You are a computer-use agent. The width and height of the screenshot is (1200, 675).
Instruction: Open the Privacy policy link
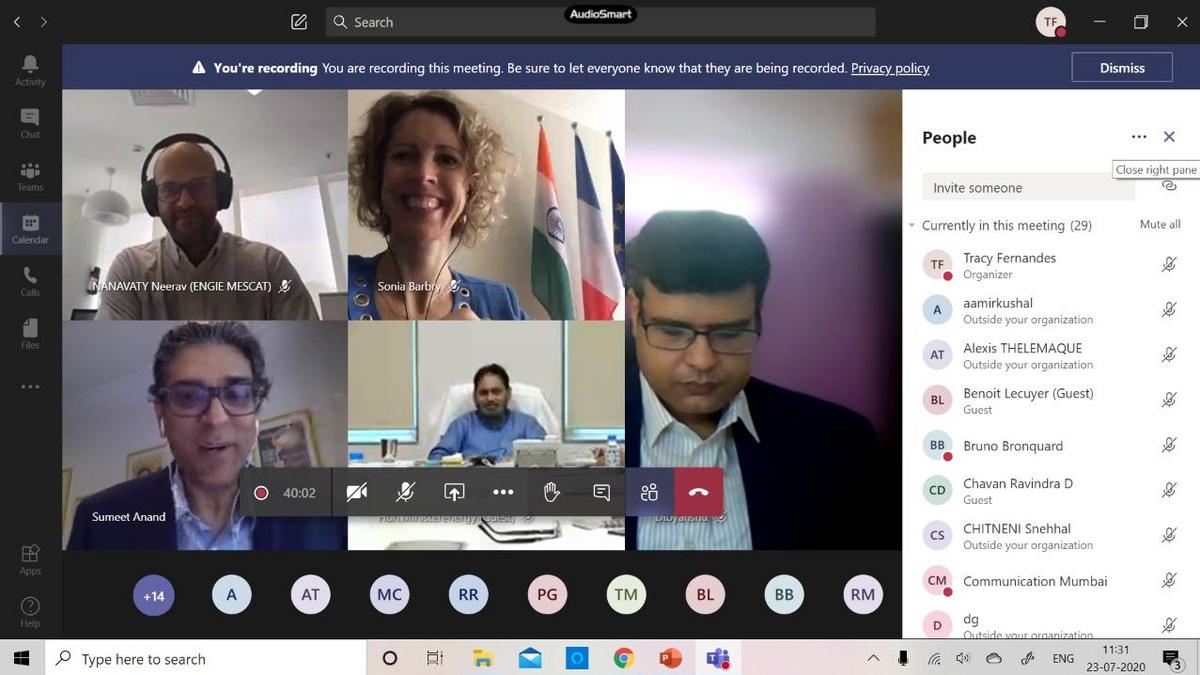point(889,68)
